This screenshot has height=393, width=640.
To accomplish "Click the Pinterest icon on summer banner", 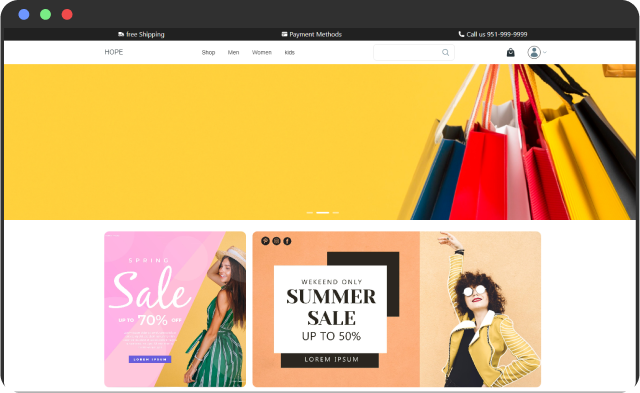I will (x=265, y=241).
